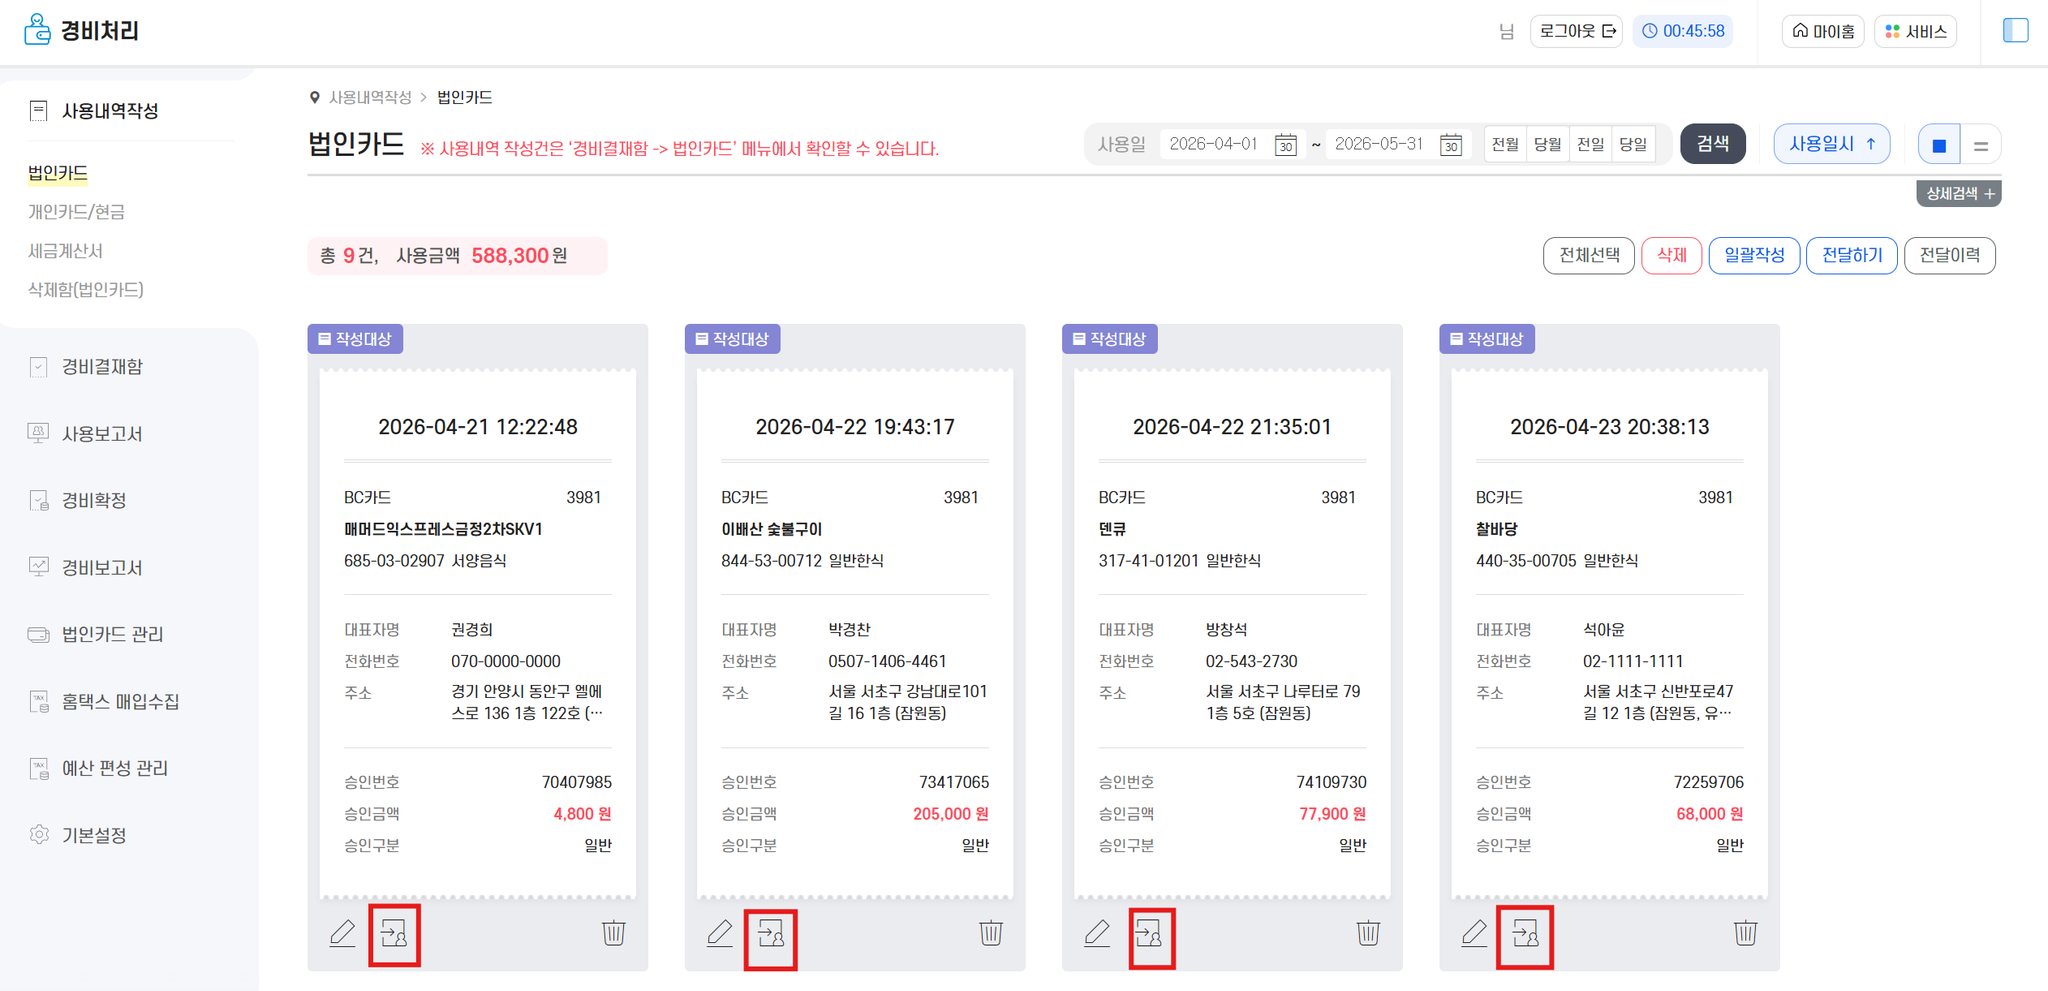The width and height of the screenshot is (2048, 991).
Task: Click the forward icon on 찰바당 card
Action: (1525, 935)
